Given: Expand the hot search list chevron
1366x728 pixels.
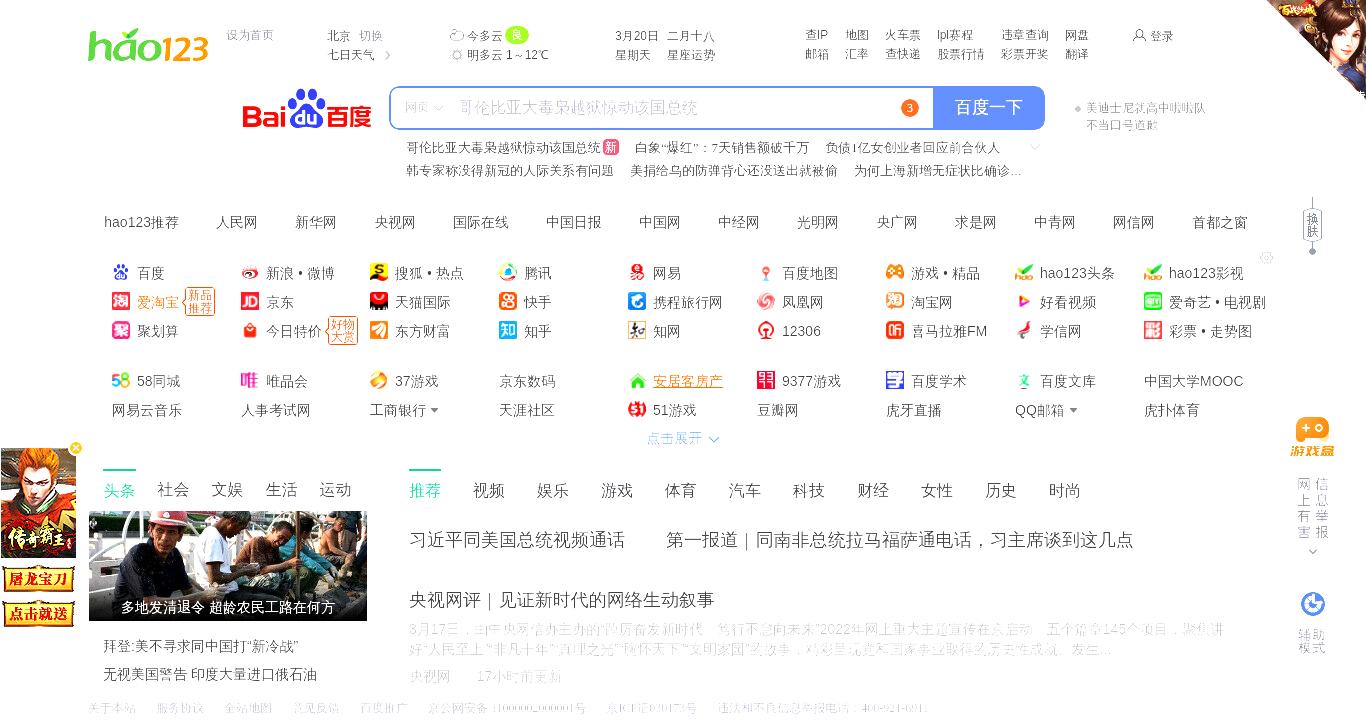Looking at the screenshot, I should pyautogui.click(x=1035, y=147).
